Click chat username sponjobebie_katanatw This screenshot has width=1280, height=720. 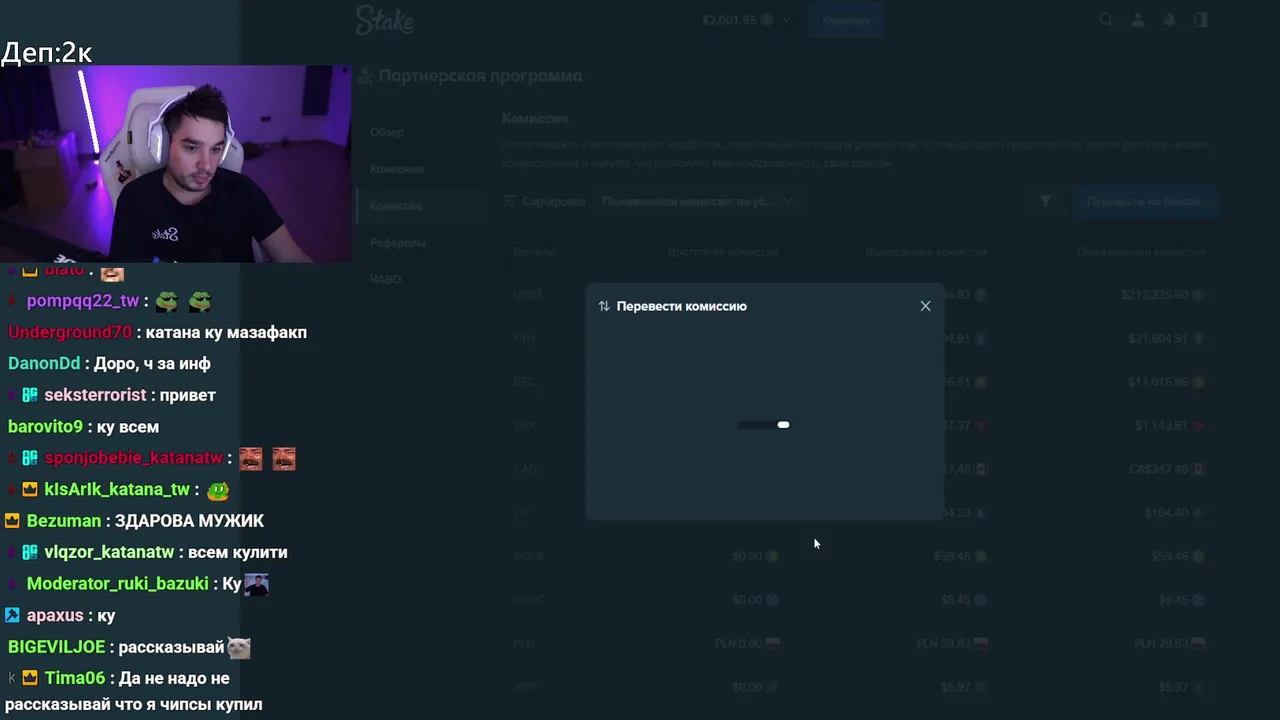(134, 458)
